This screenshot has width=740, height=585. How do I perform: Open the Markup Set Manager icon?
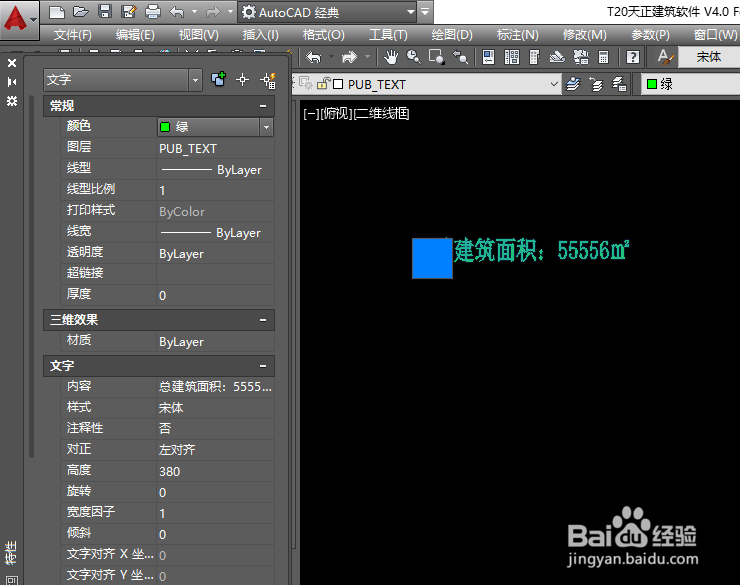tap(581, 58)
